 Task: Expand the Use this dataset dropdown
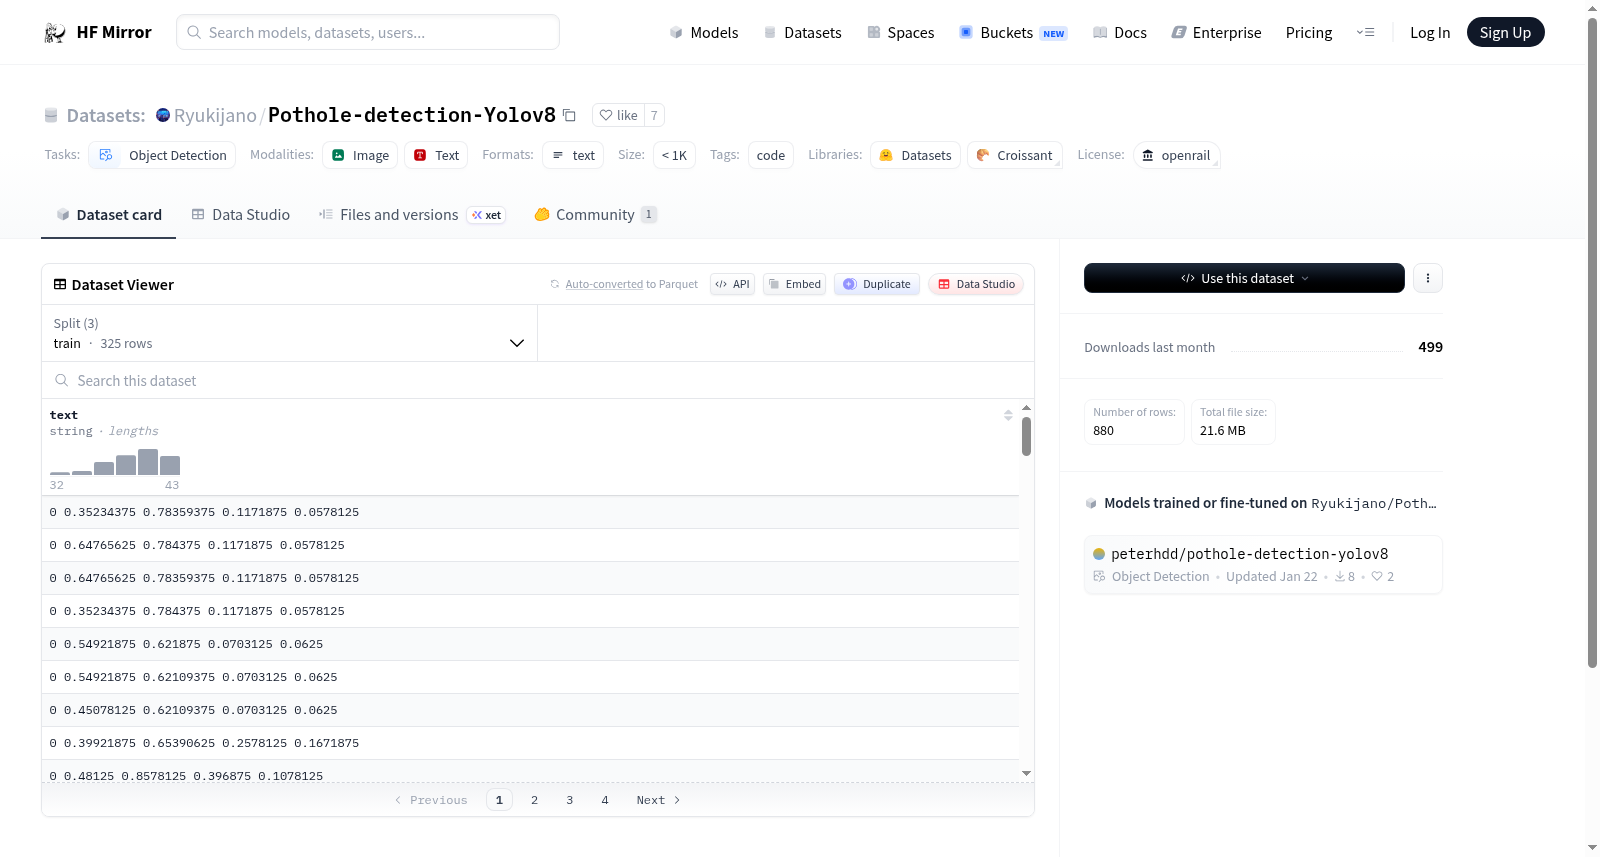(1244, 278)
